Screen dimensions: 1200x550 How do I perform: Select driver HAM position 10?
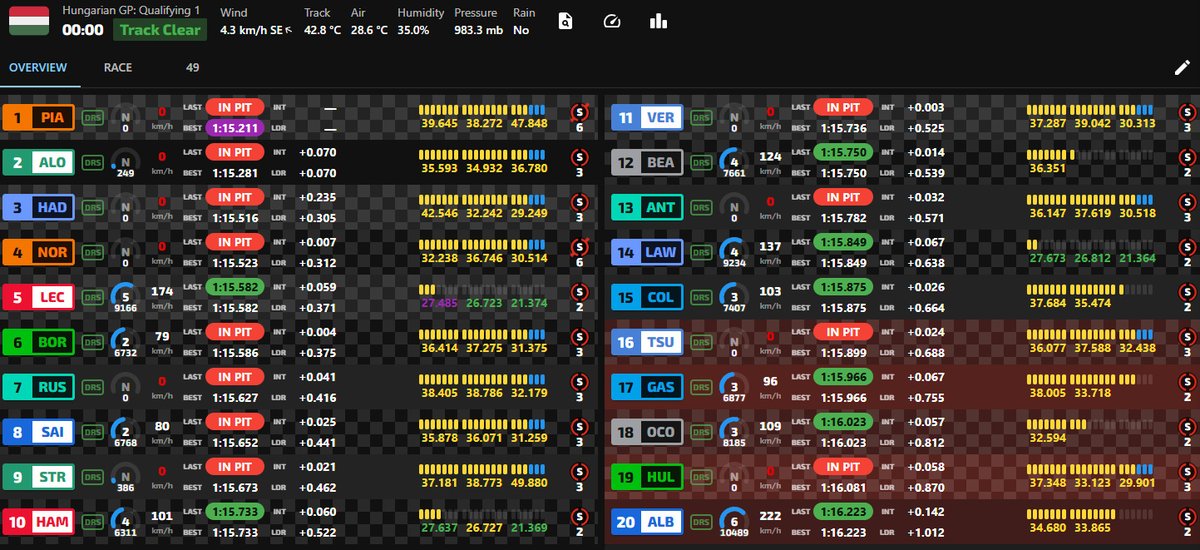38,522
